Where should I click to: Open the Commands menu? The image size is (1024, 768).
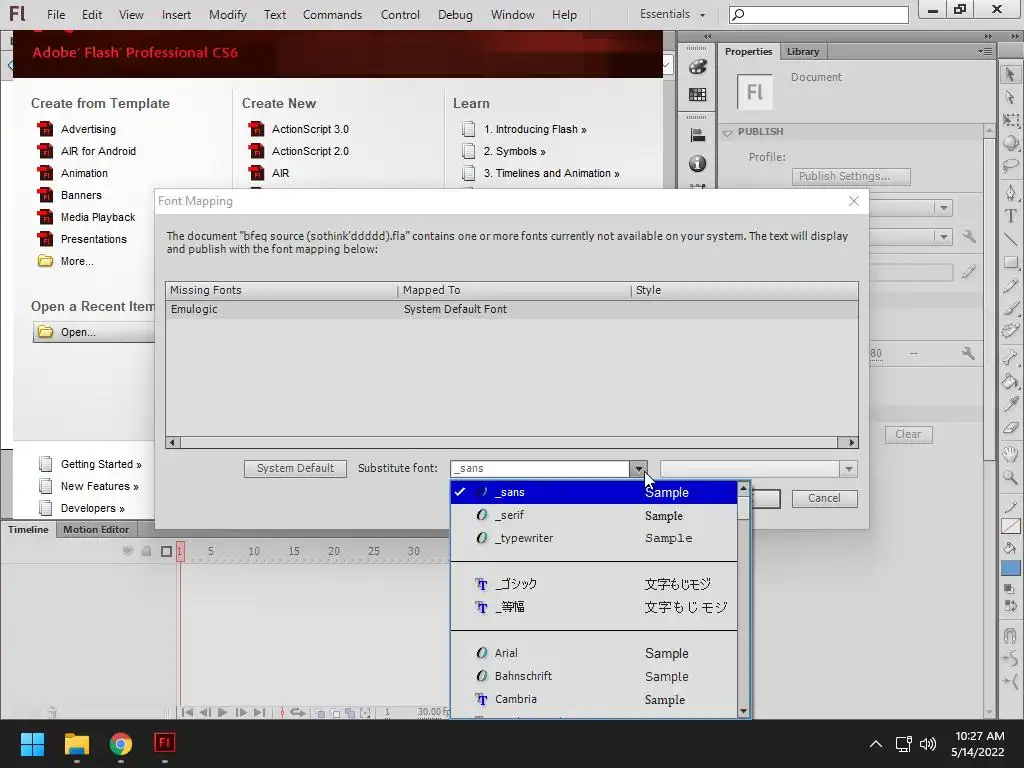[x=332, y=14]
